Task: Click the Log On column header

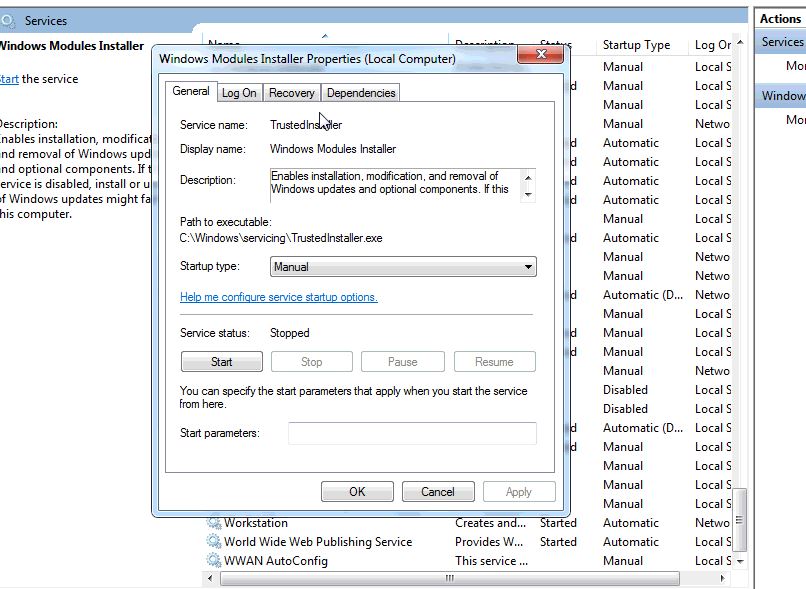Action: (712, 45)
